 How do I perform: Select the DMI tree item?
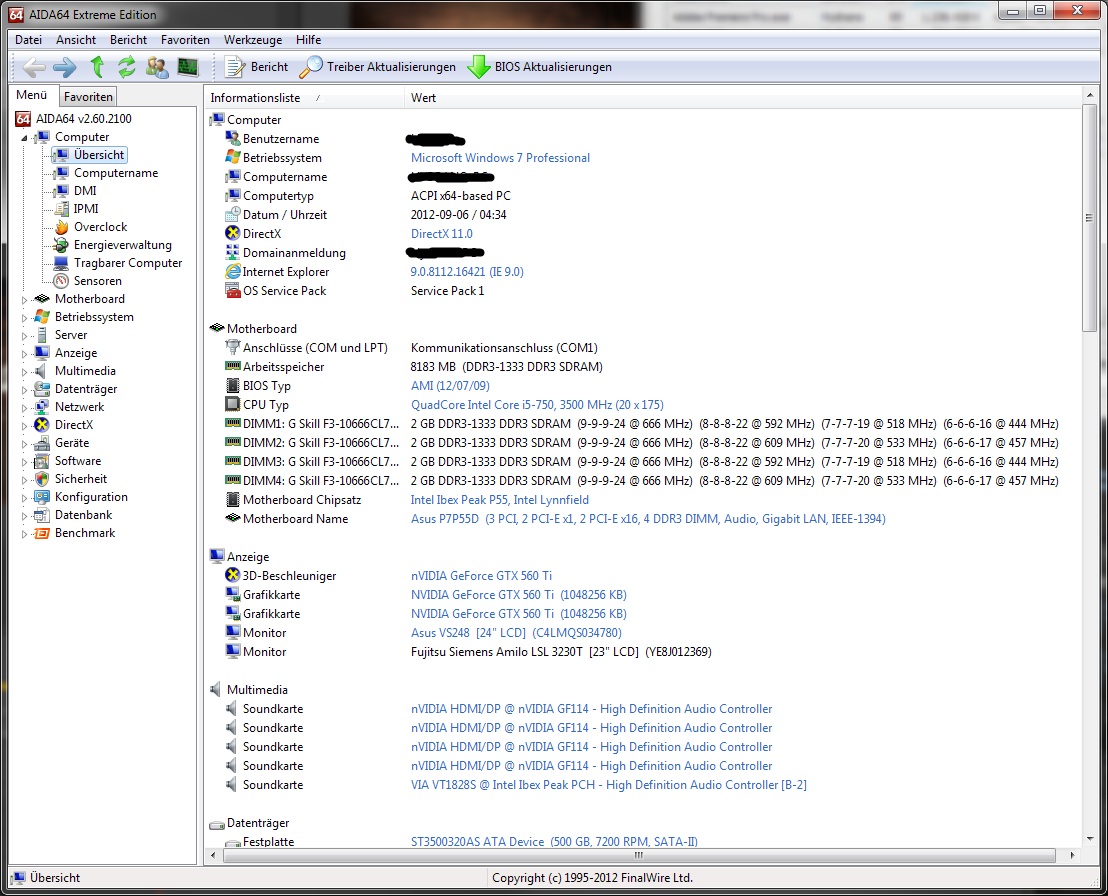[x=85, y=191]
